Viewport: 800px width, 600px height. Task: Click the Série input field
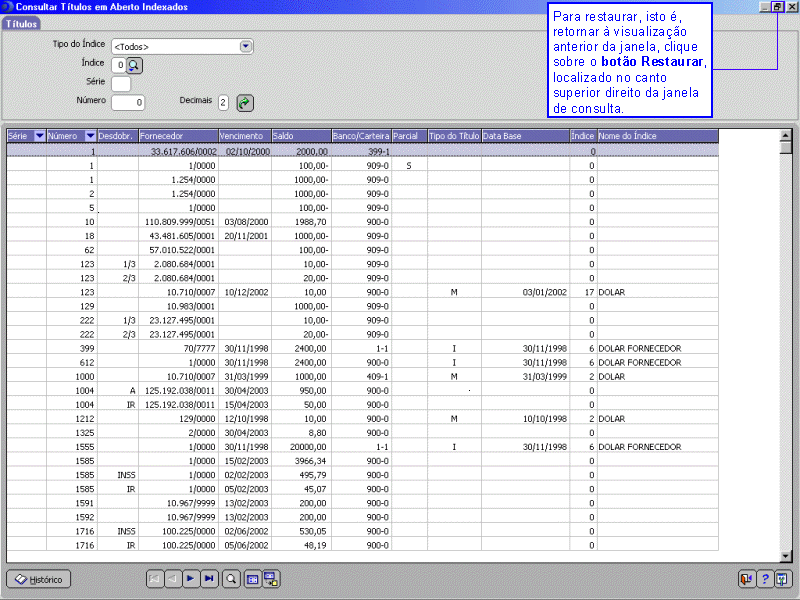[x=121, y=84]
